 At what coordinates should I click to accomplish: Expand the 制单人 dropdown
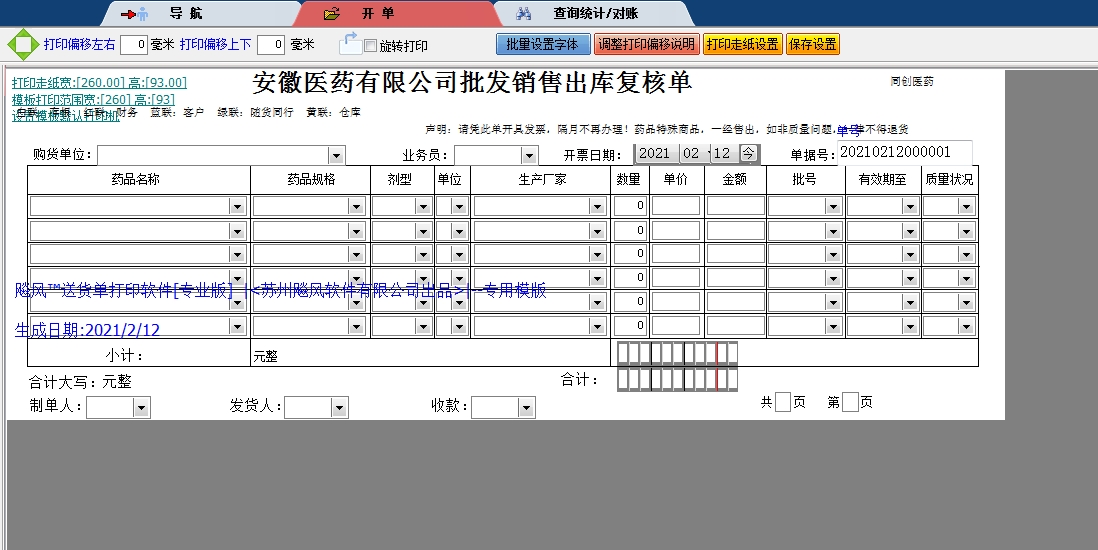(x=141, y=407)
